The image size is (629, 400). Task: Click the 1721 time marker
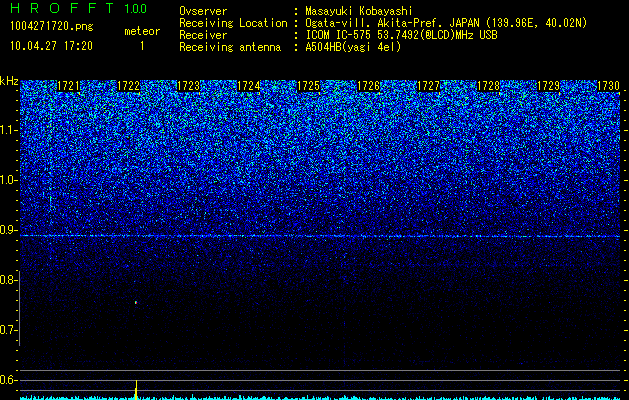[x=69, y=86]
